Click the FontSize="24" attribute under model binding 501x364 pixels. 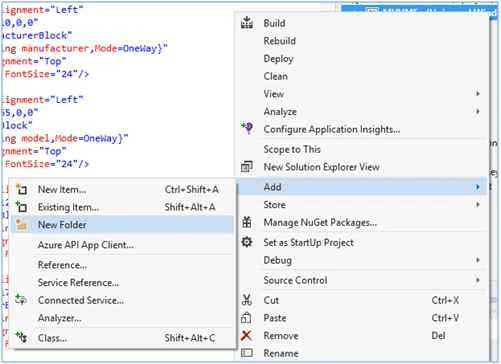pos(47,164)
